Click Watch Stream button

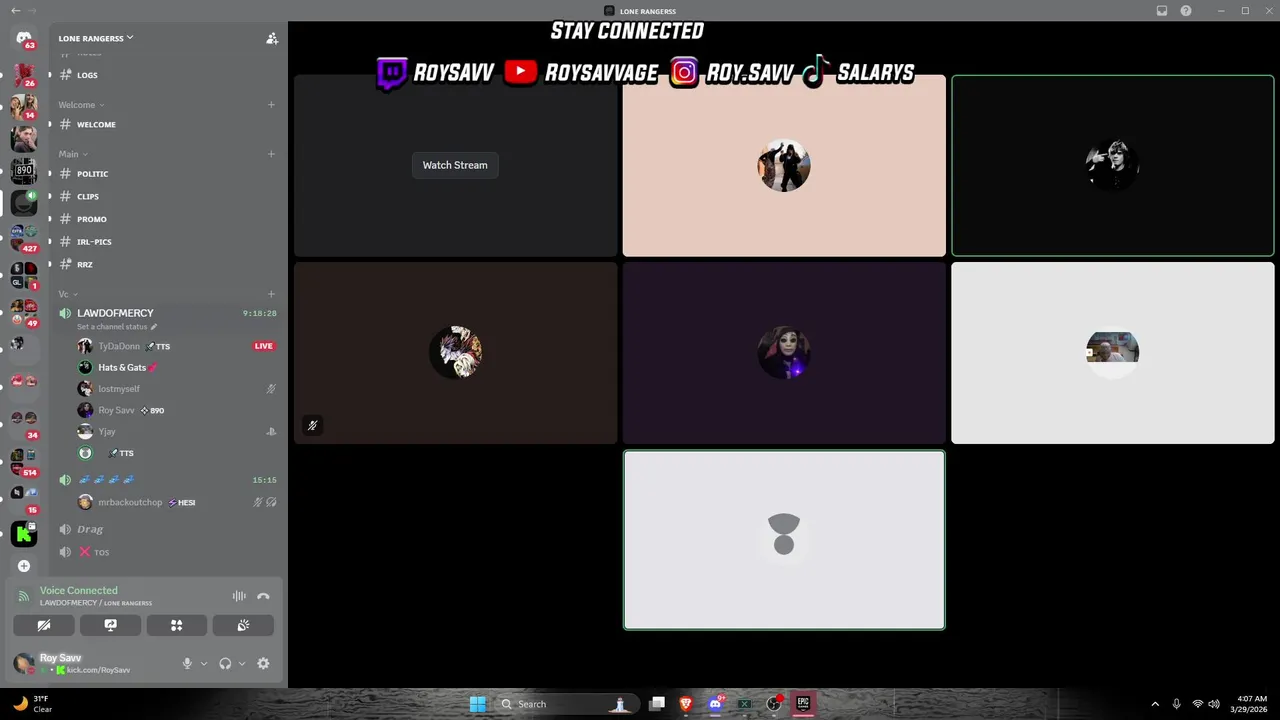tap(455, 165)
